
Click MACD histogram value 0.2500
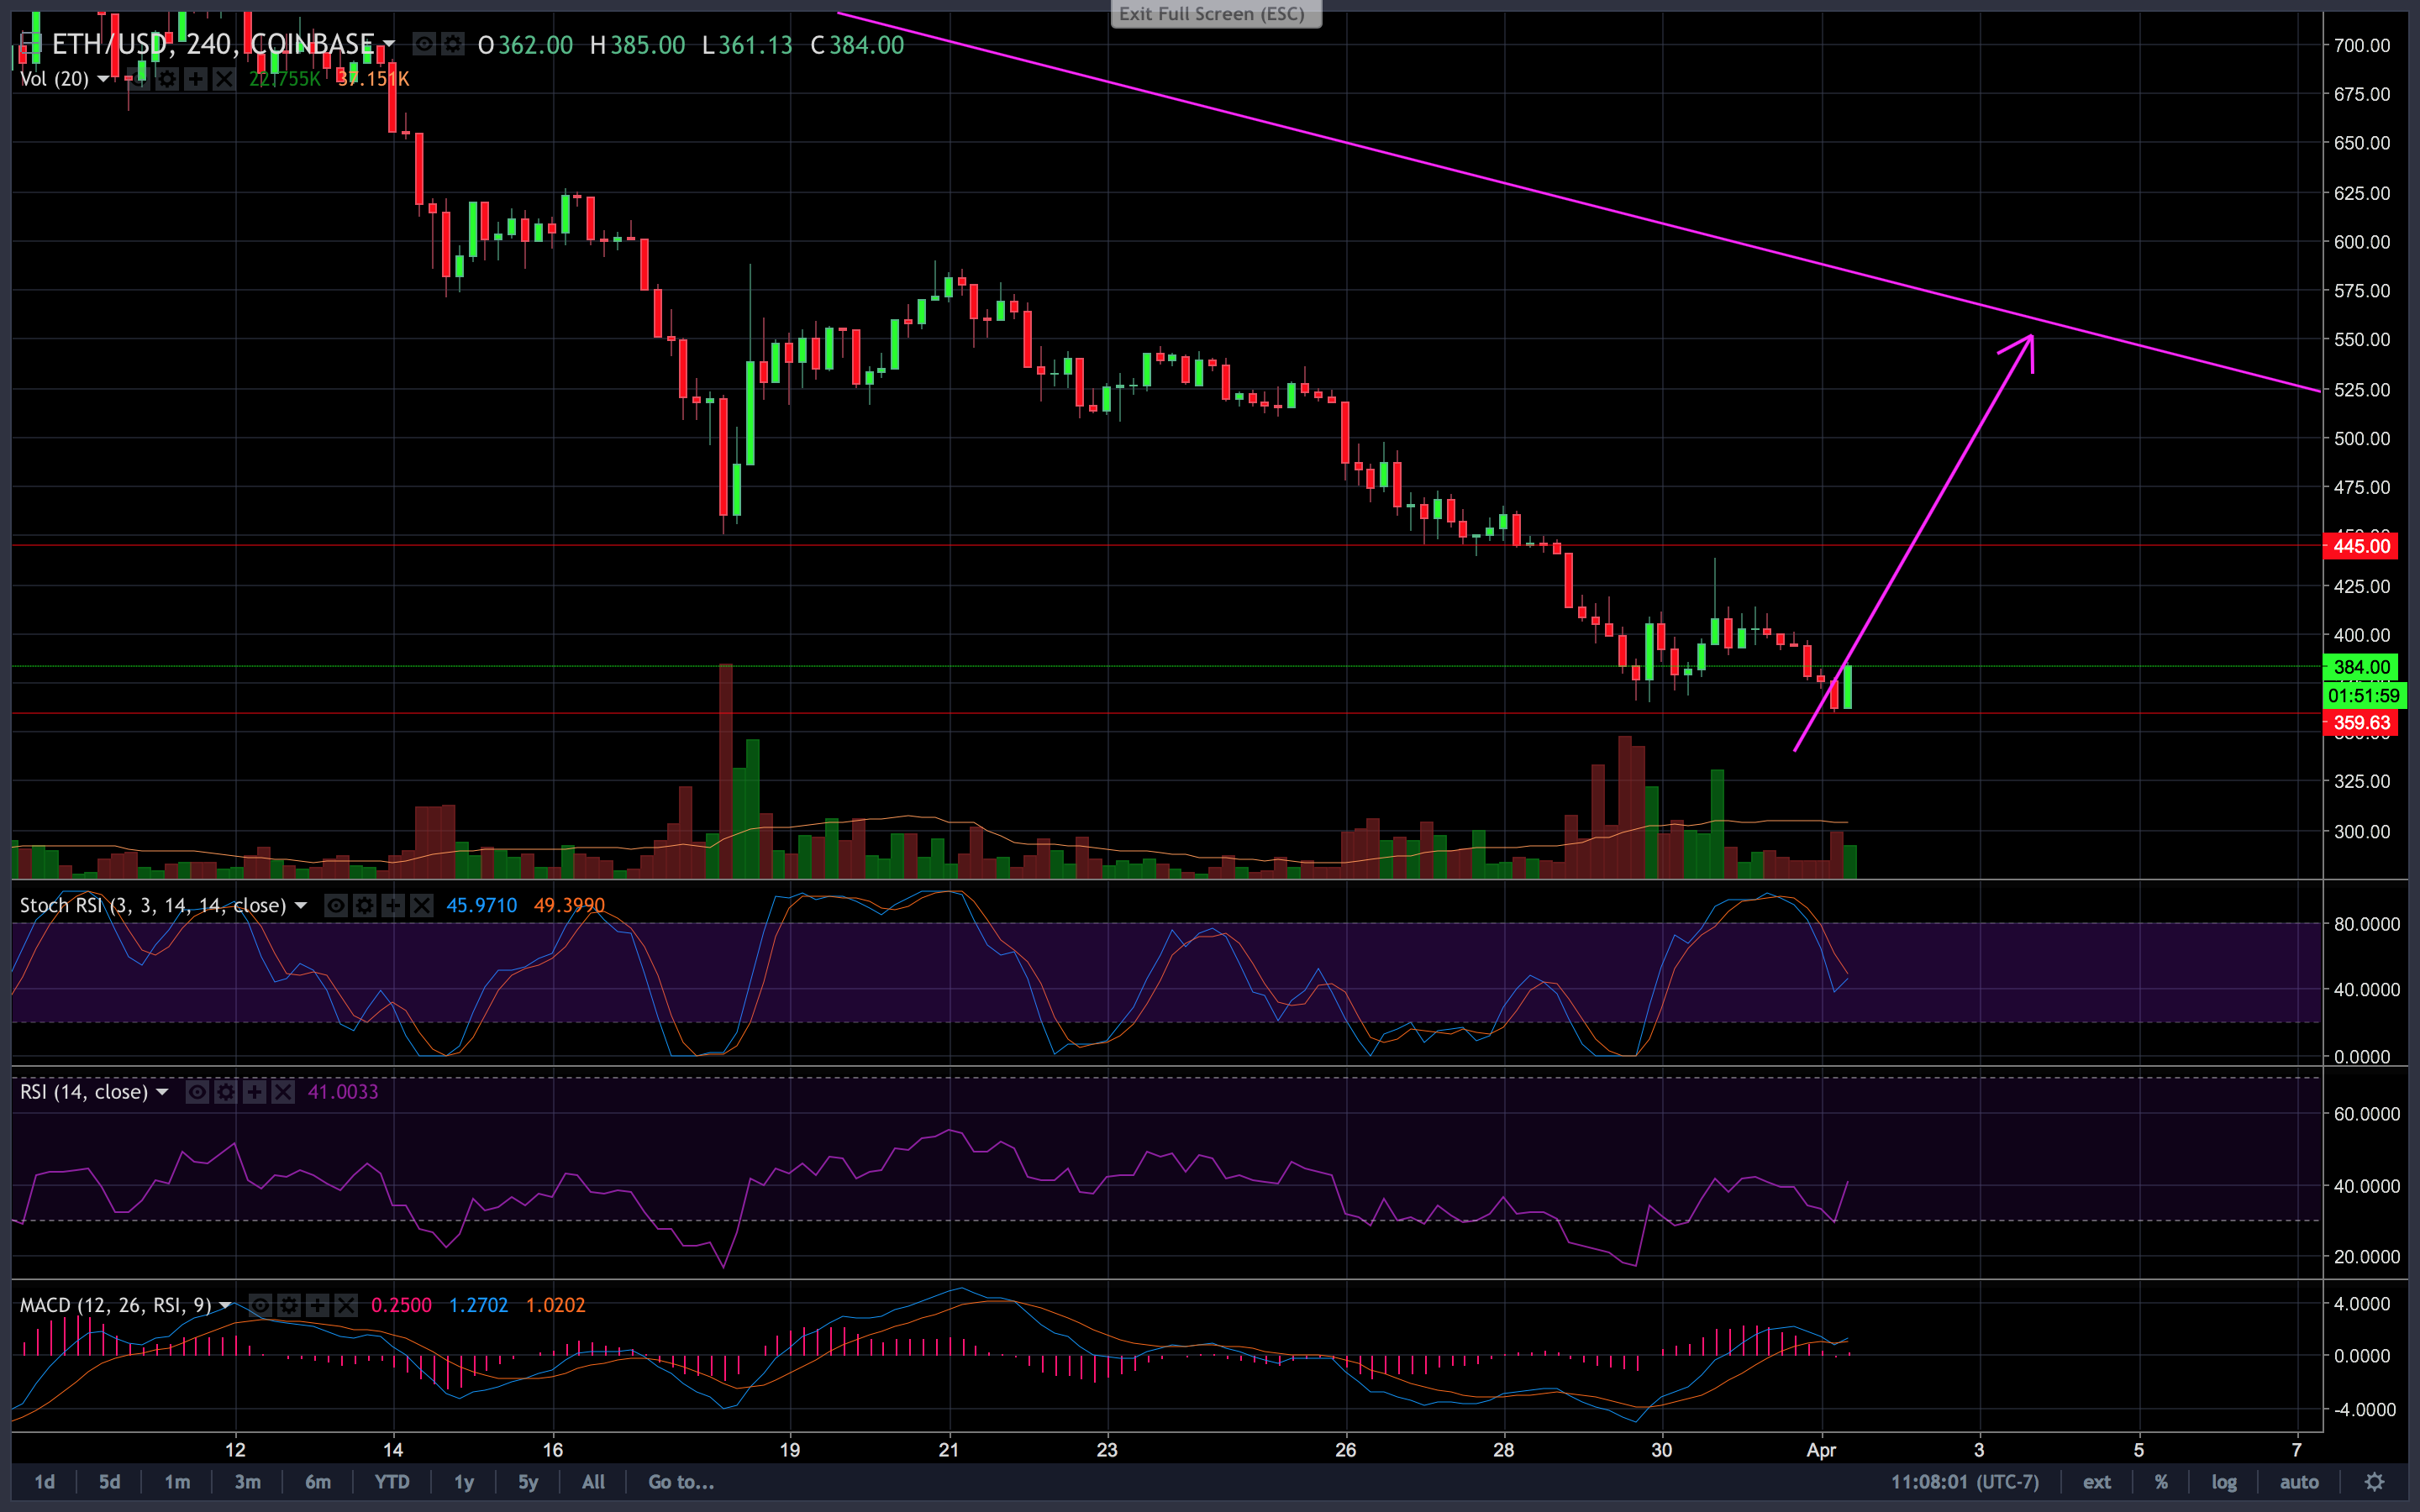click(x=401, y=1305)
